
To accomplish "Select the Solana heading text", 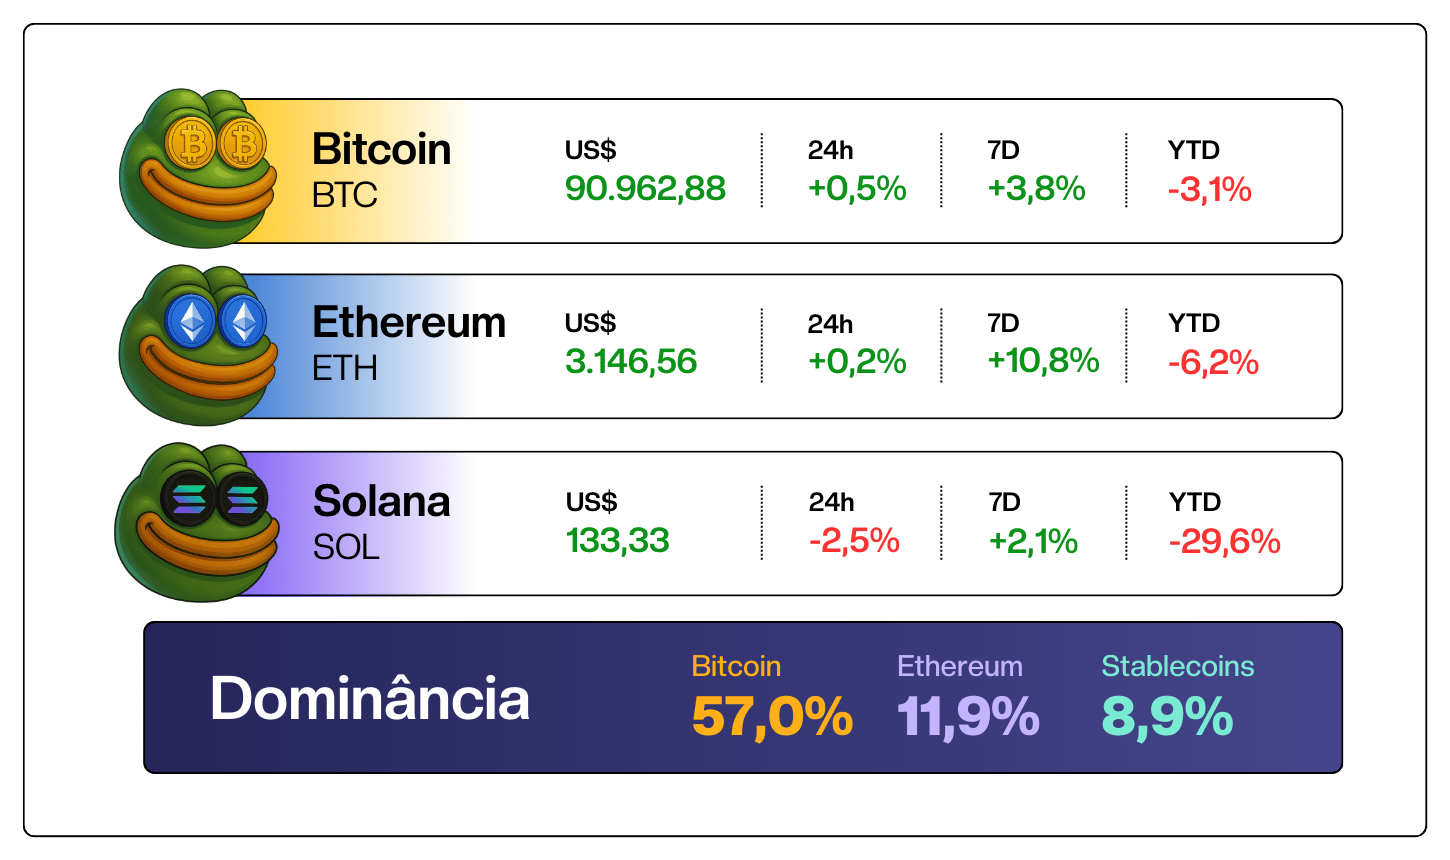I will click(x=381, y=501).
